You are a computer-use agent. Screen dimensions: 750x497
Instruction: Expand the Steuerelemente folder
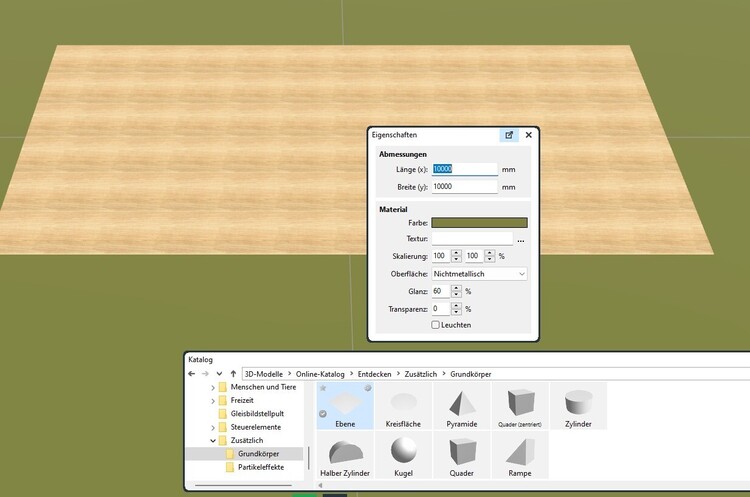point(213,428)
